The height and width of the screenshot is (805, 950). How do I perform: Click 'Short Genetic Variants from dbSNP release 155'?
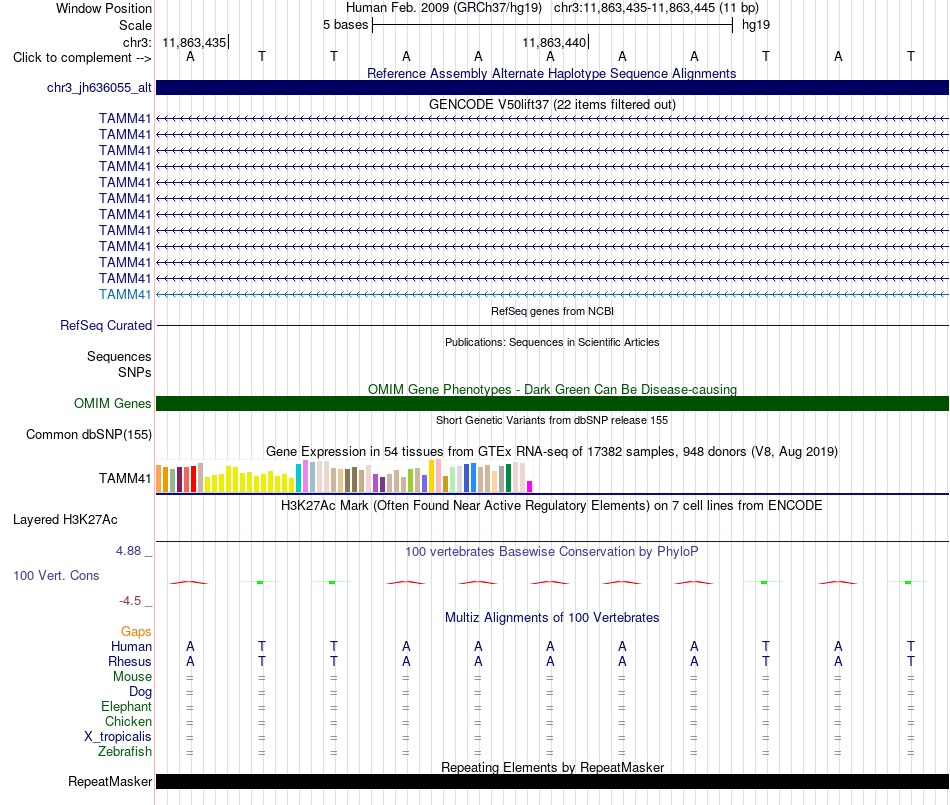[552, 420]
